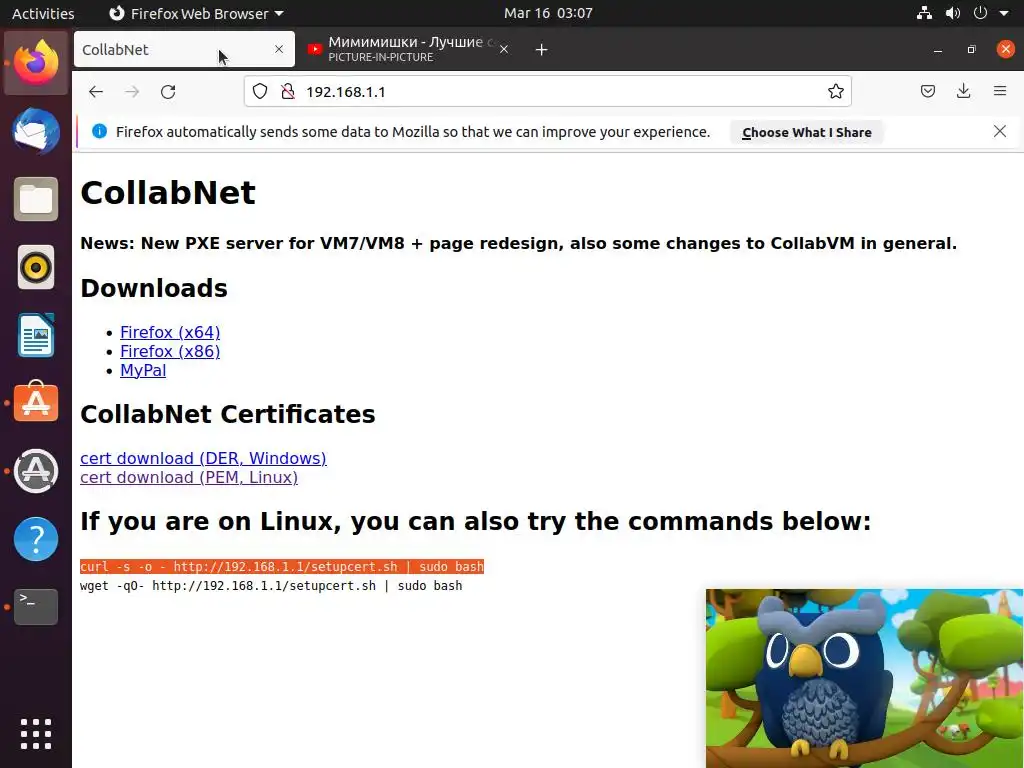This screenshot has width=1024, height=768.
Task: Click the Downloads section heading
Action: (x=154, y=288)
